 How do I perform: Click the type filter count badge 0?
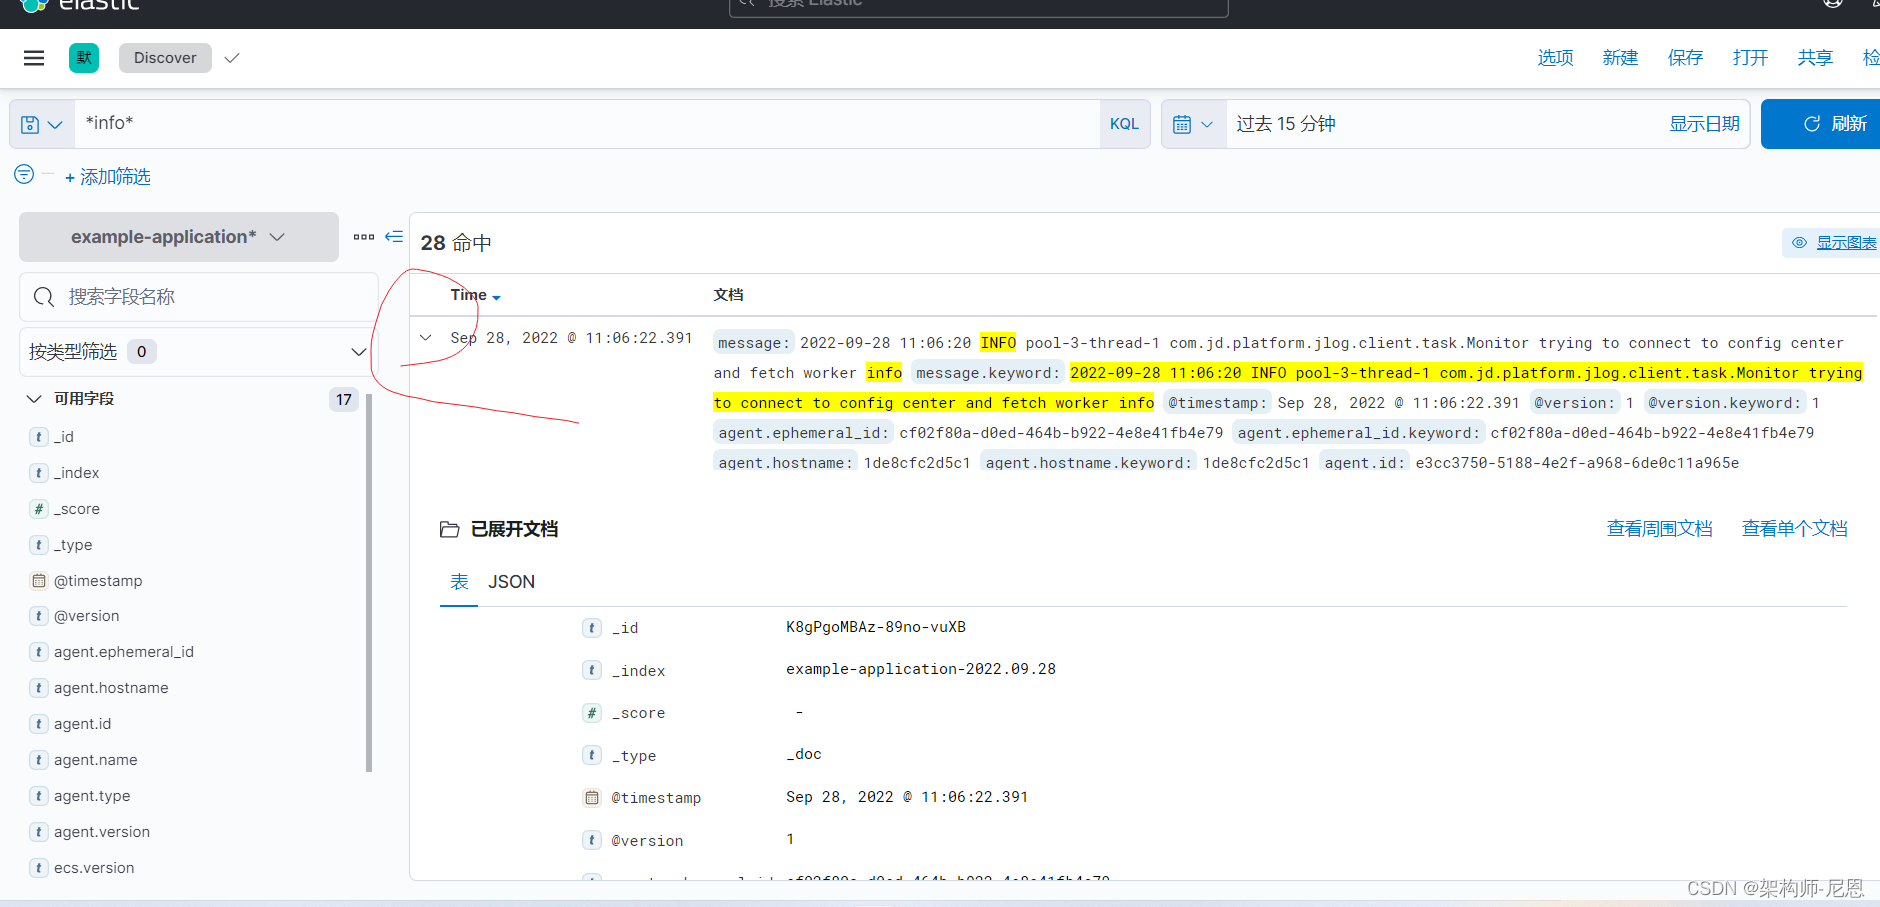pyautogui.click(x=142, y=352)
